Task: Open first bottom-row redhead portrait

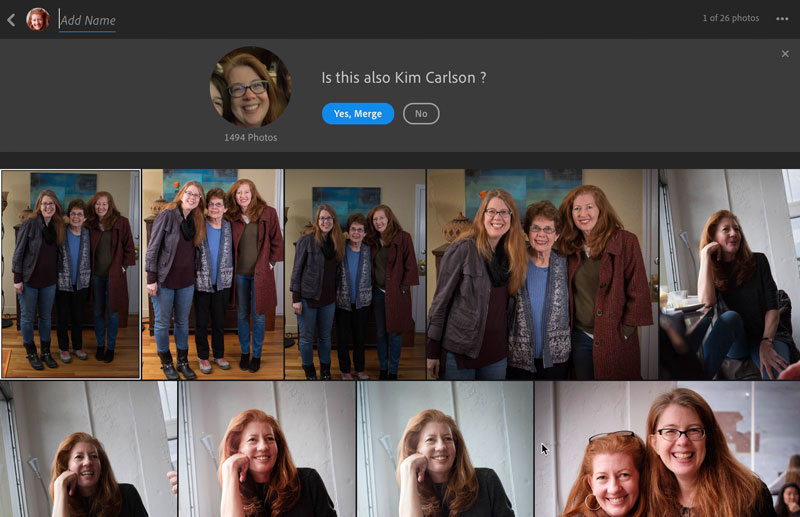Action: pos(88,449)
